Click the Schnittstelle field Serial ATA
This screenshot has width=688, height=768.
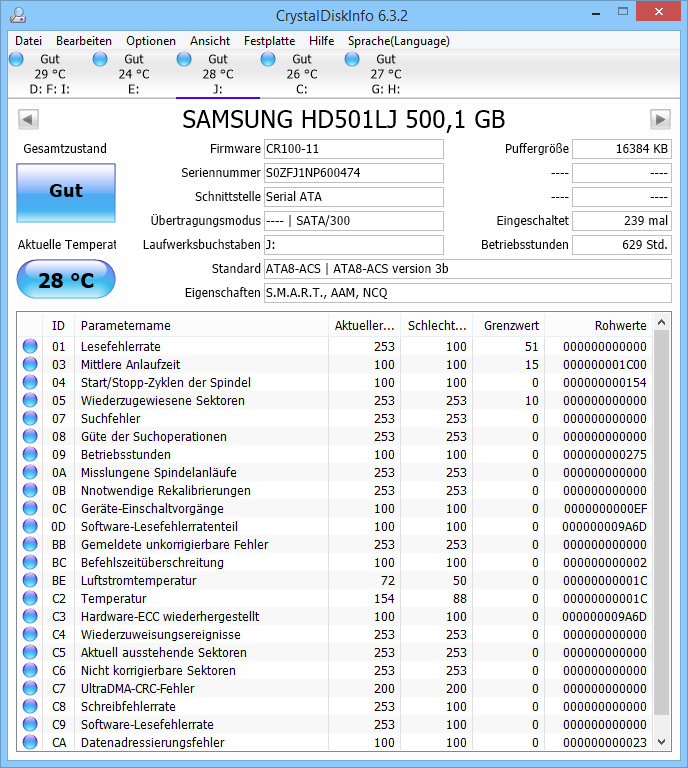click(x=354, y=197)
